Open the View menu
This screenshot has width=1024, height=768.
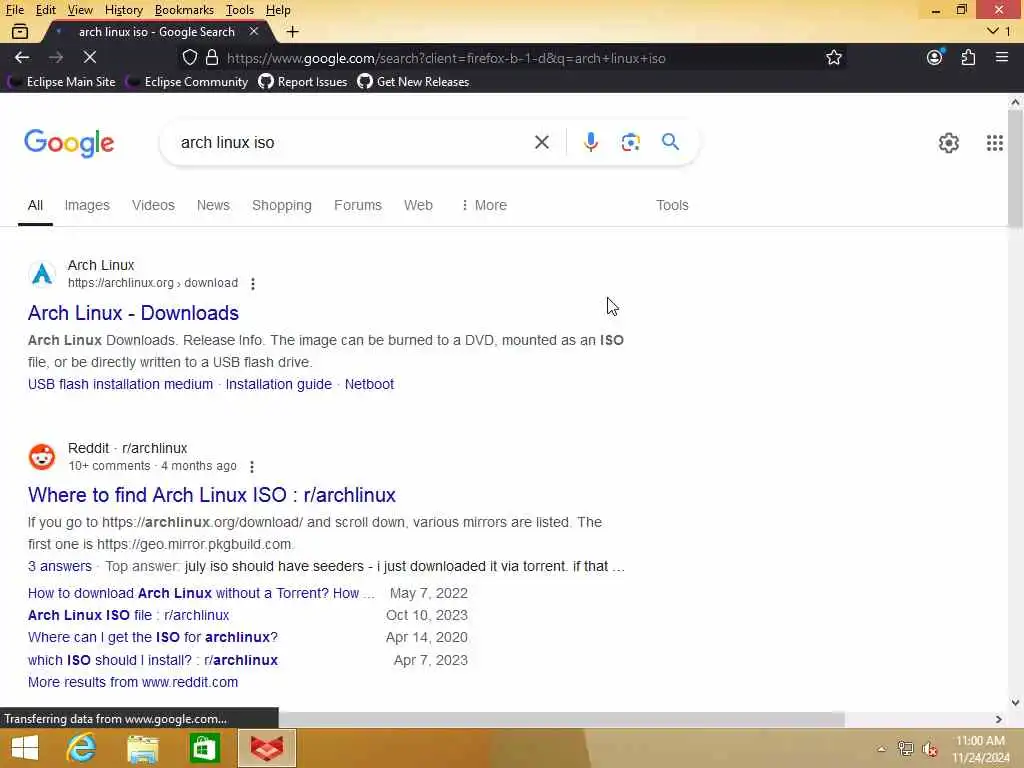coord(80,10)
